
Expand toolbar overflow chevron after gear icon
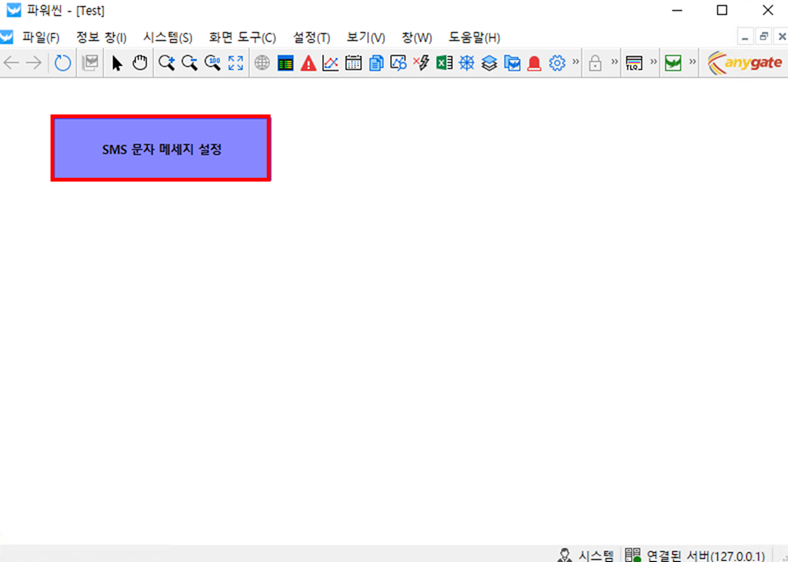(575, 62)
